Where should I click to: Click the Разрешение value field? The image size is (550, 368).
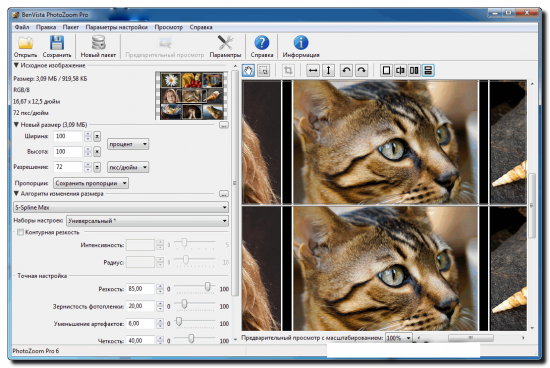(x=68, y=167)
